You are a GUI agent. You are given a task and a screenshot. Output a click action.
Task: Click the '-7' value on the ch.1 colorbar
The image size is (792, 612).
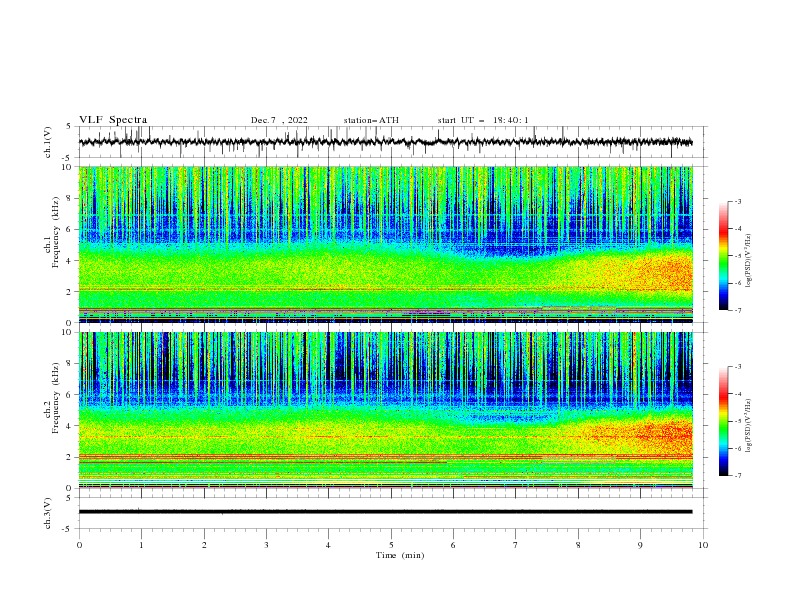(737, 311)
